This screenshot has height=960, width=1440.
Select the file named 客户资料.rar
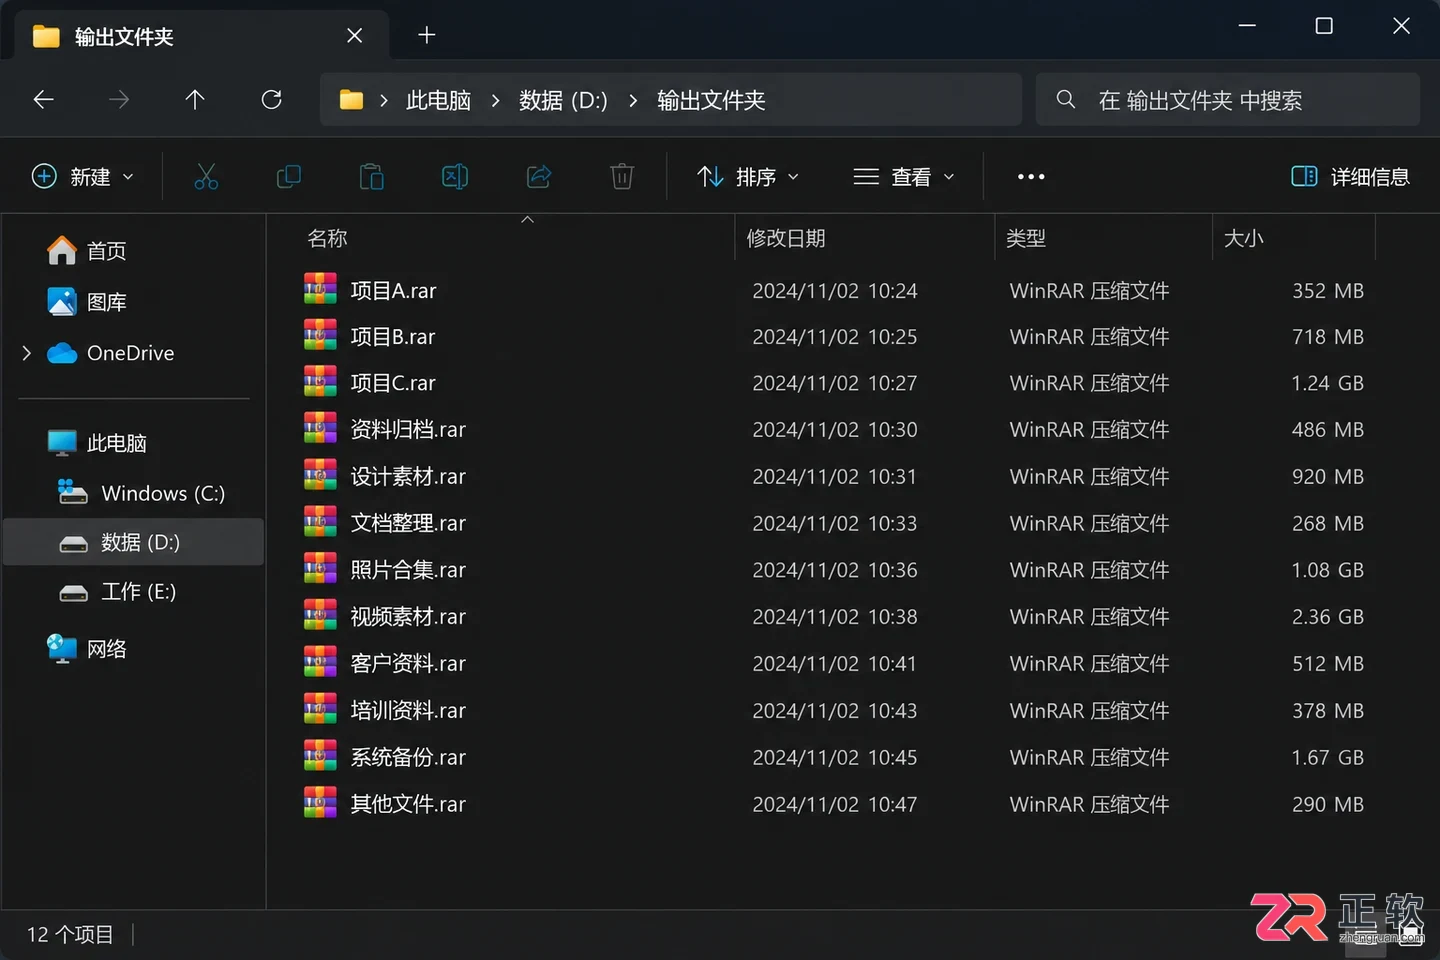click(408, 663)
